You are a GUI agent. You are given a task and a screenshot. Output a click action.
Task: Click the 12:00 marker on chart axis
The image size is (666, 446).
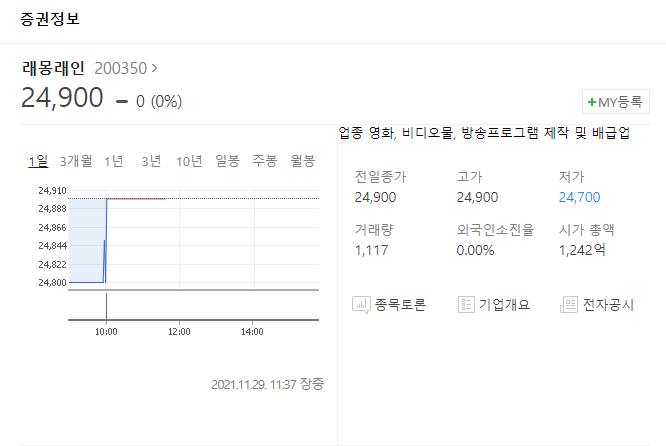179,332
